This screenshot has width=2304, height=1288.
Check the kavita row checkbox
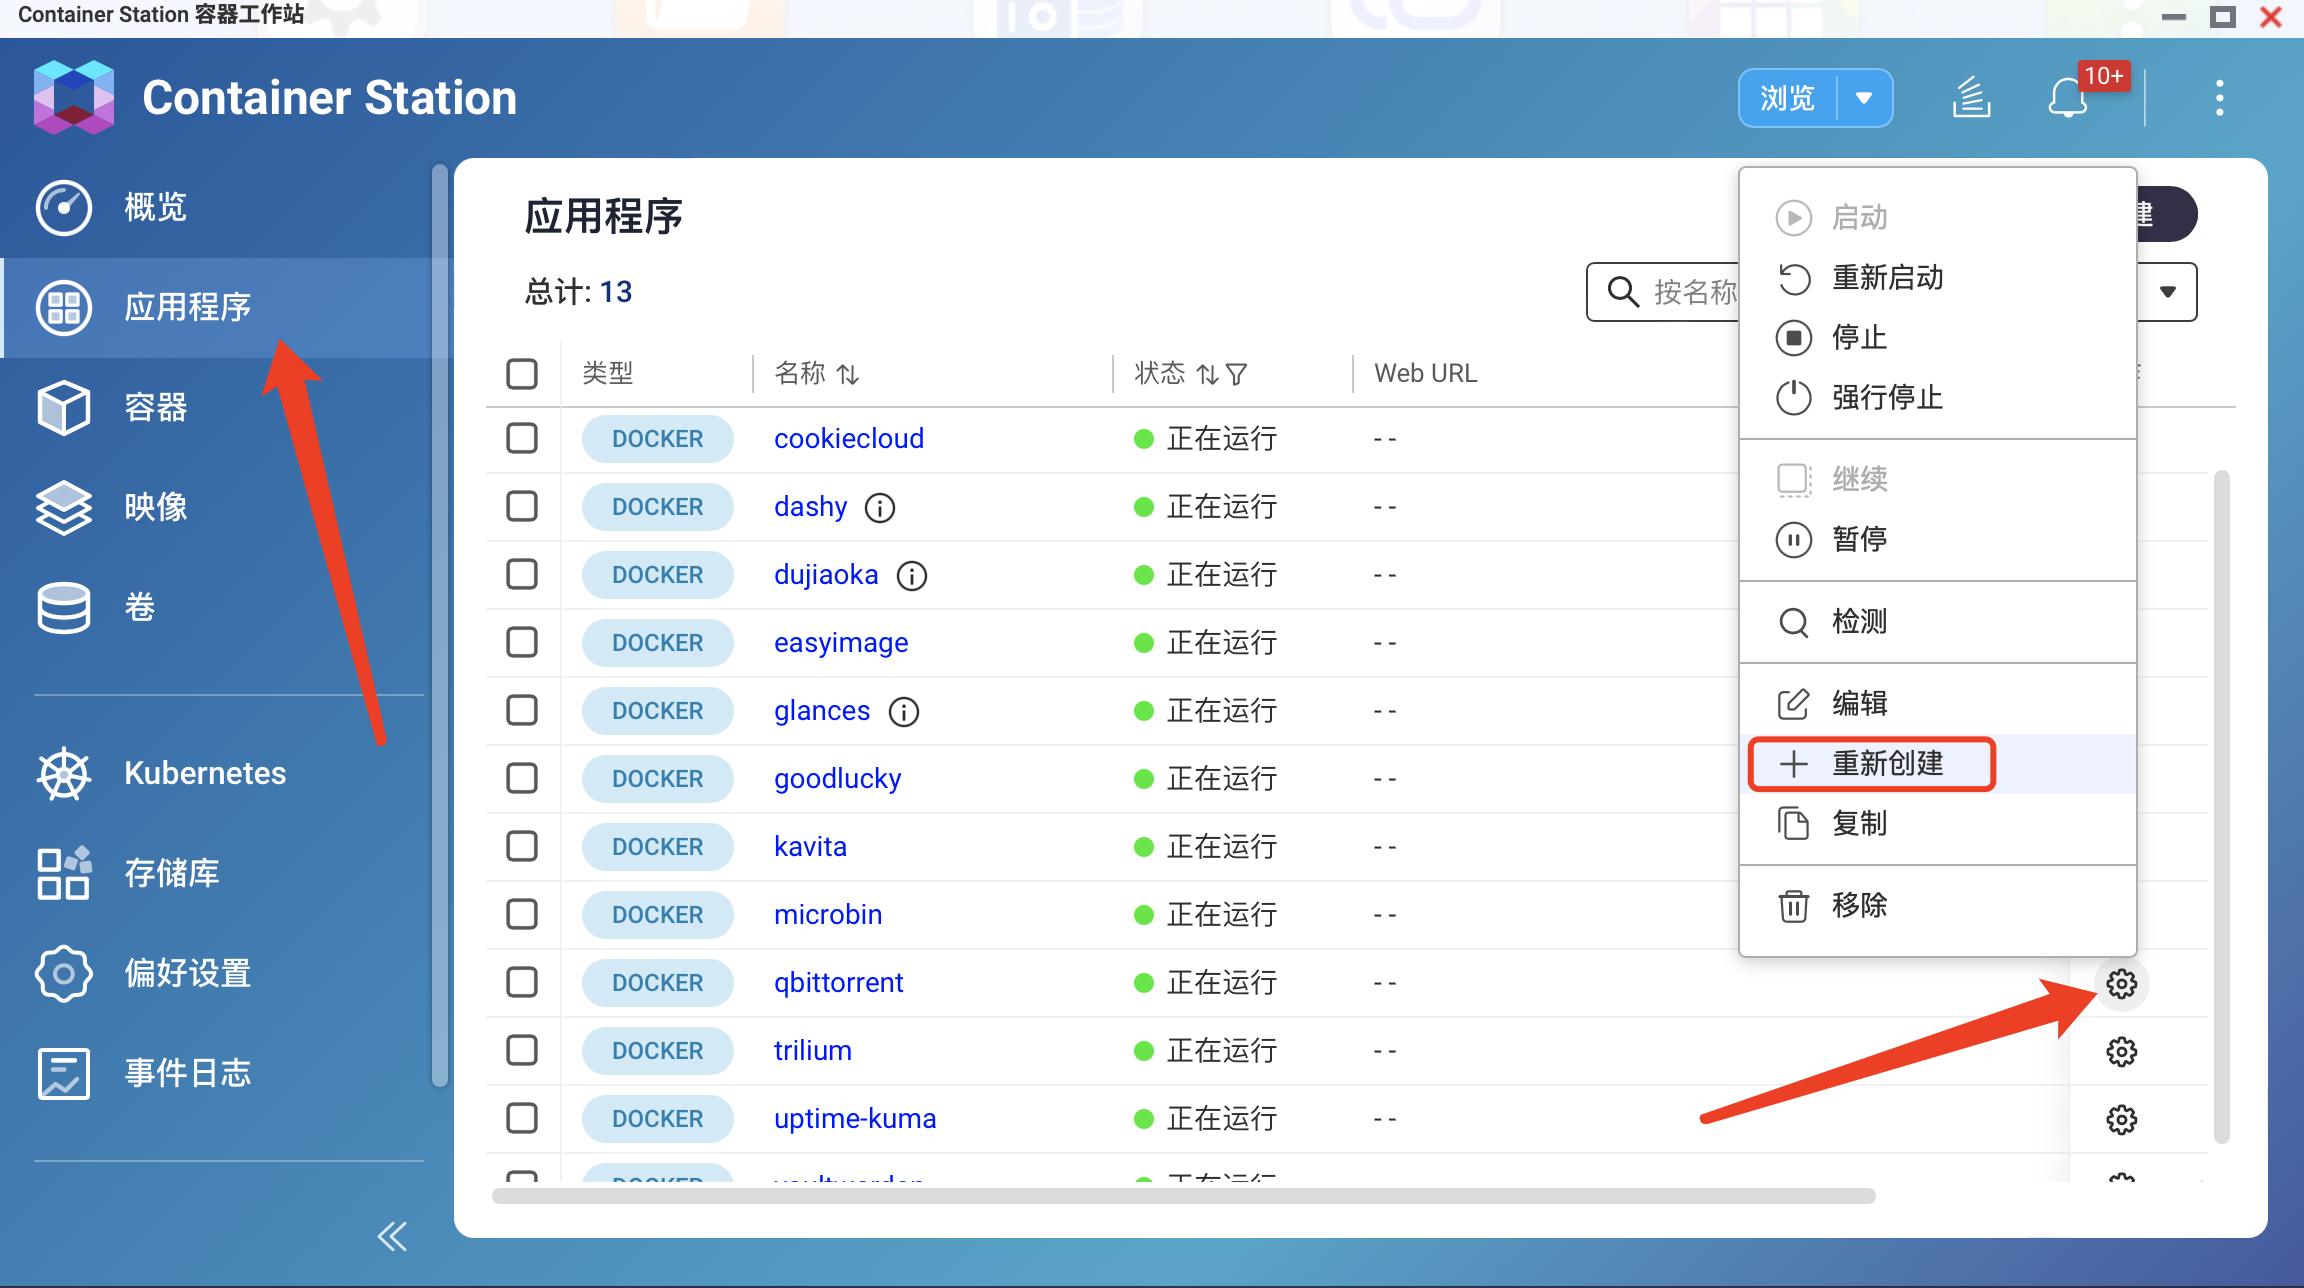pos(522,846)
